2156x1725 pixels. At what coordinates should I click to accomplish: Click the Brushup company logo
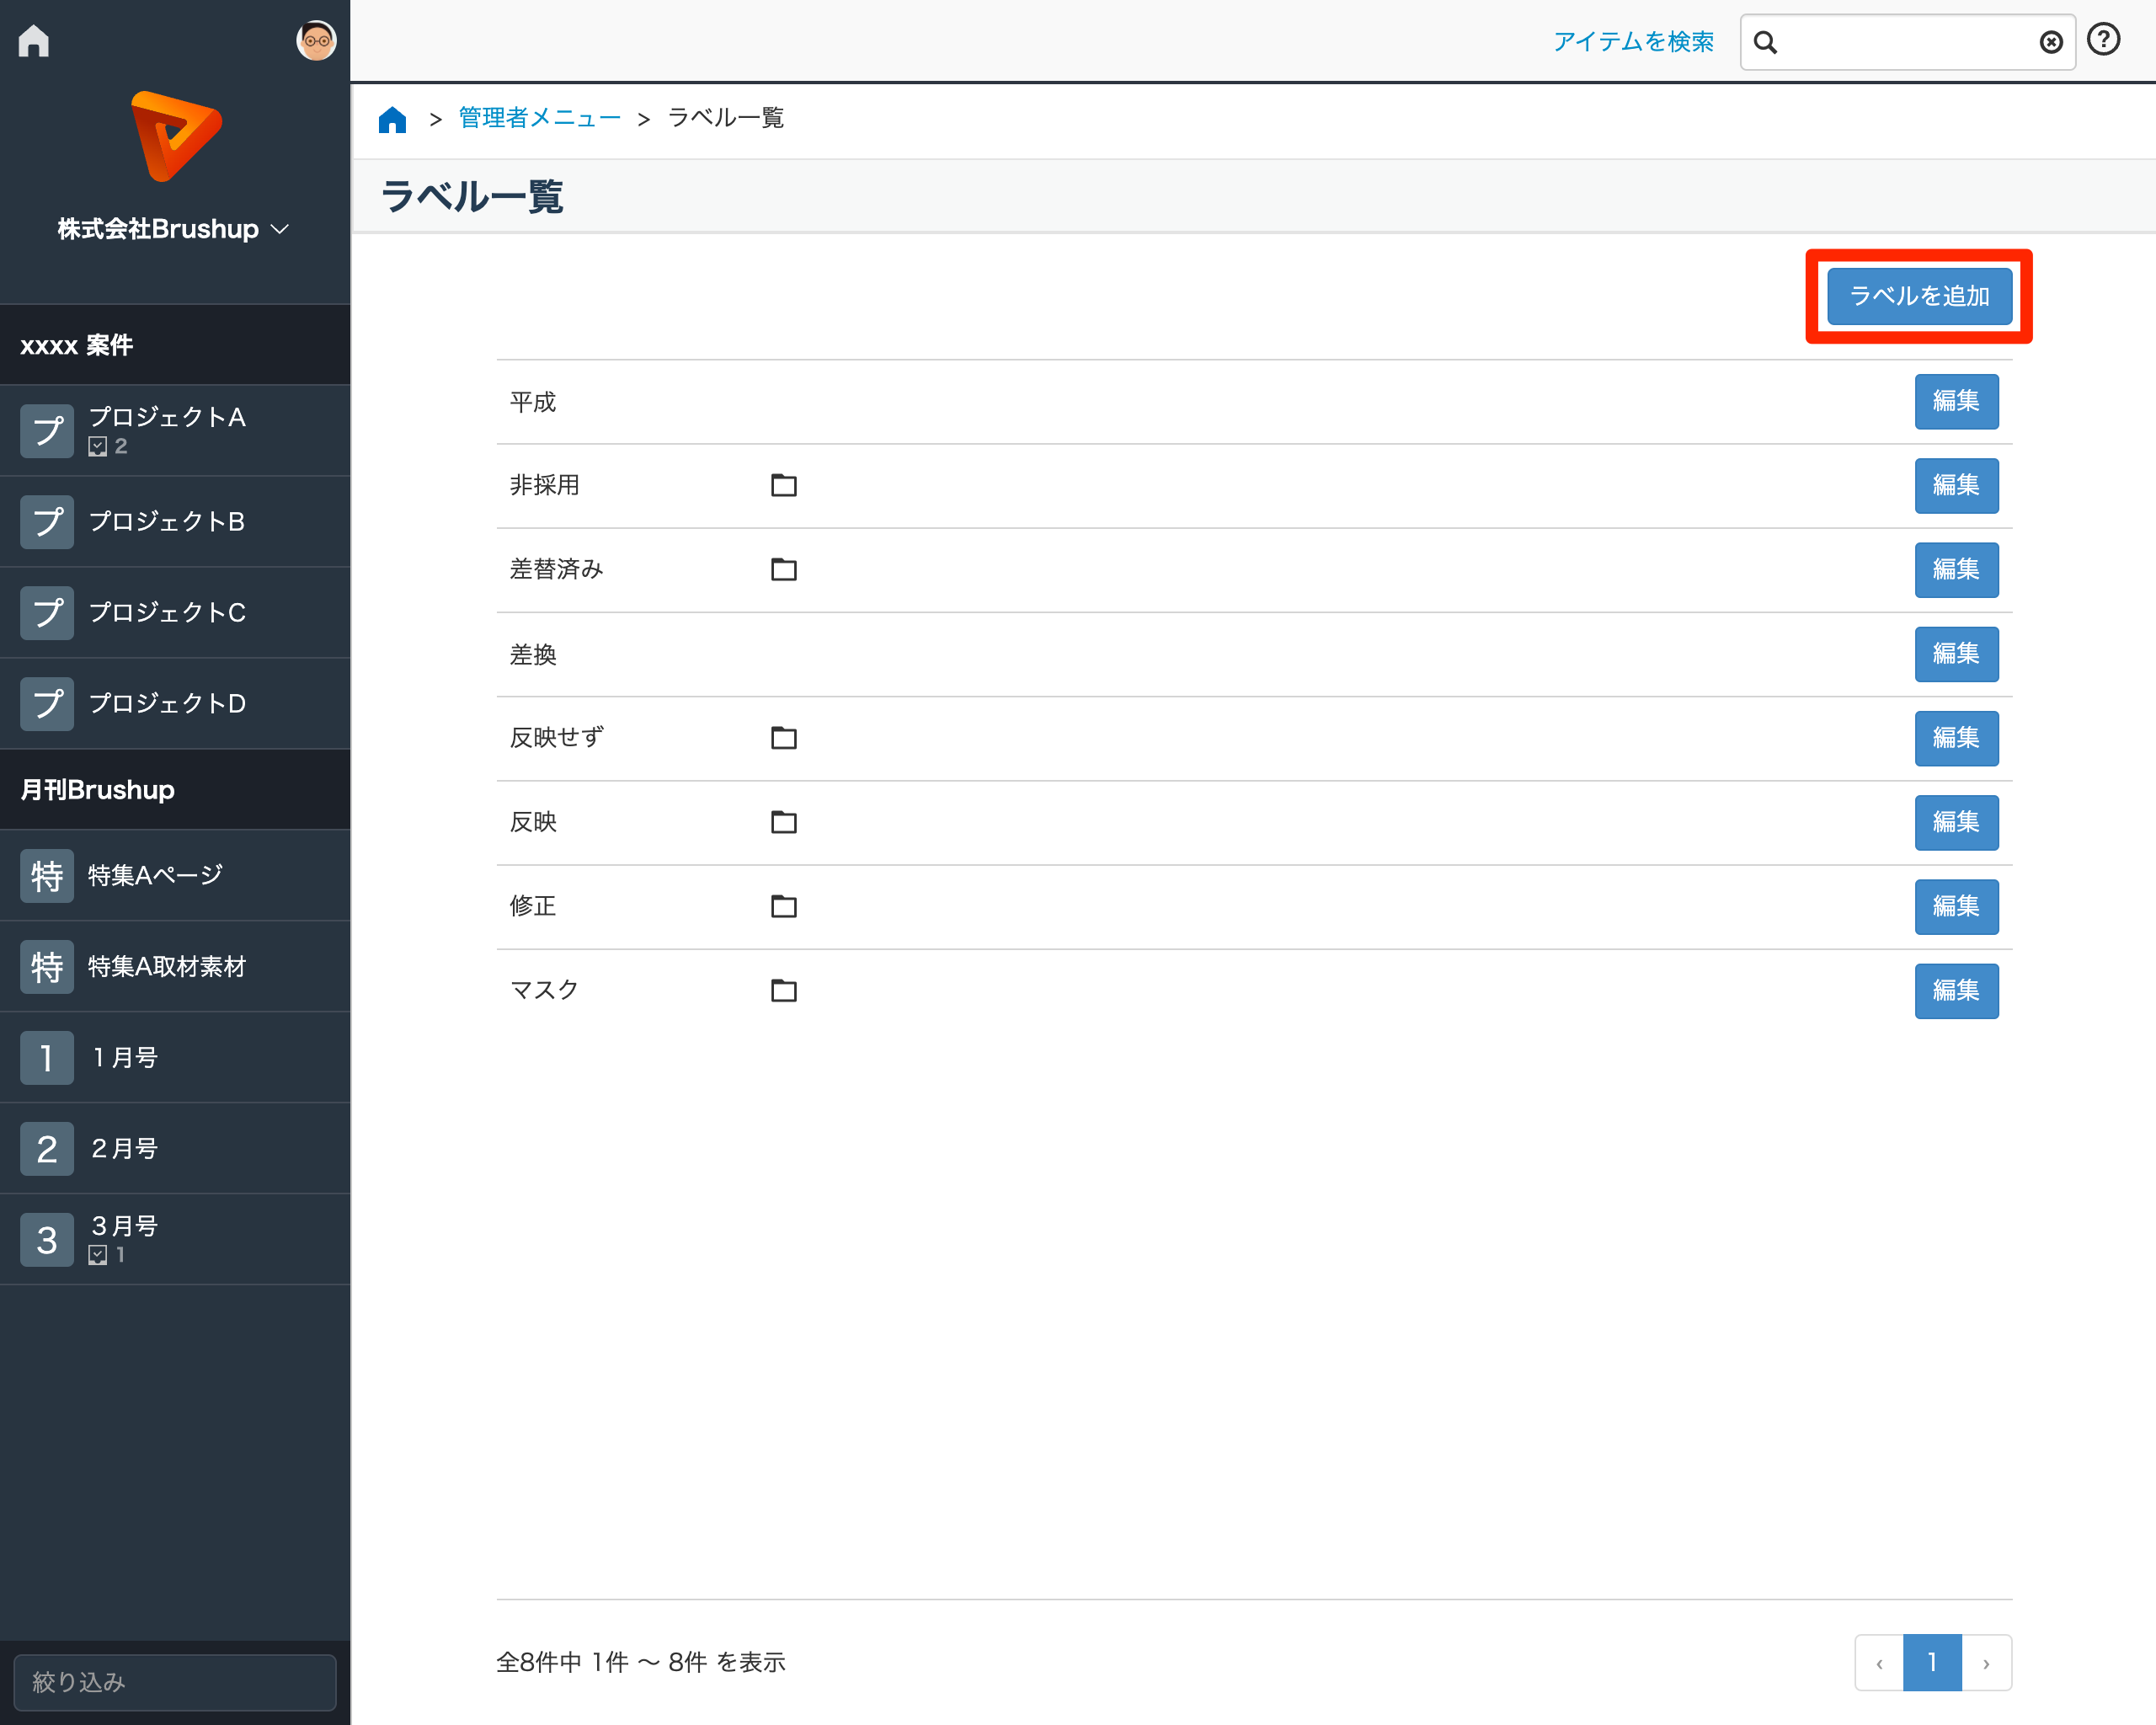tap(175, 137)
